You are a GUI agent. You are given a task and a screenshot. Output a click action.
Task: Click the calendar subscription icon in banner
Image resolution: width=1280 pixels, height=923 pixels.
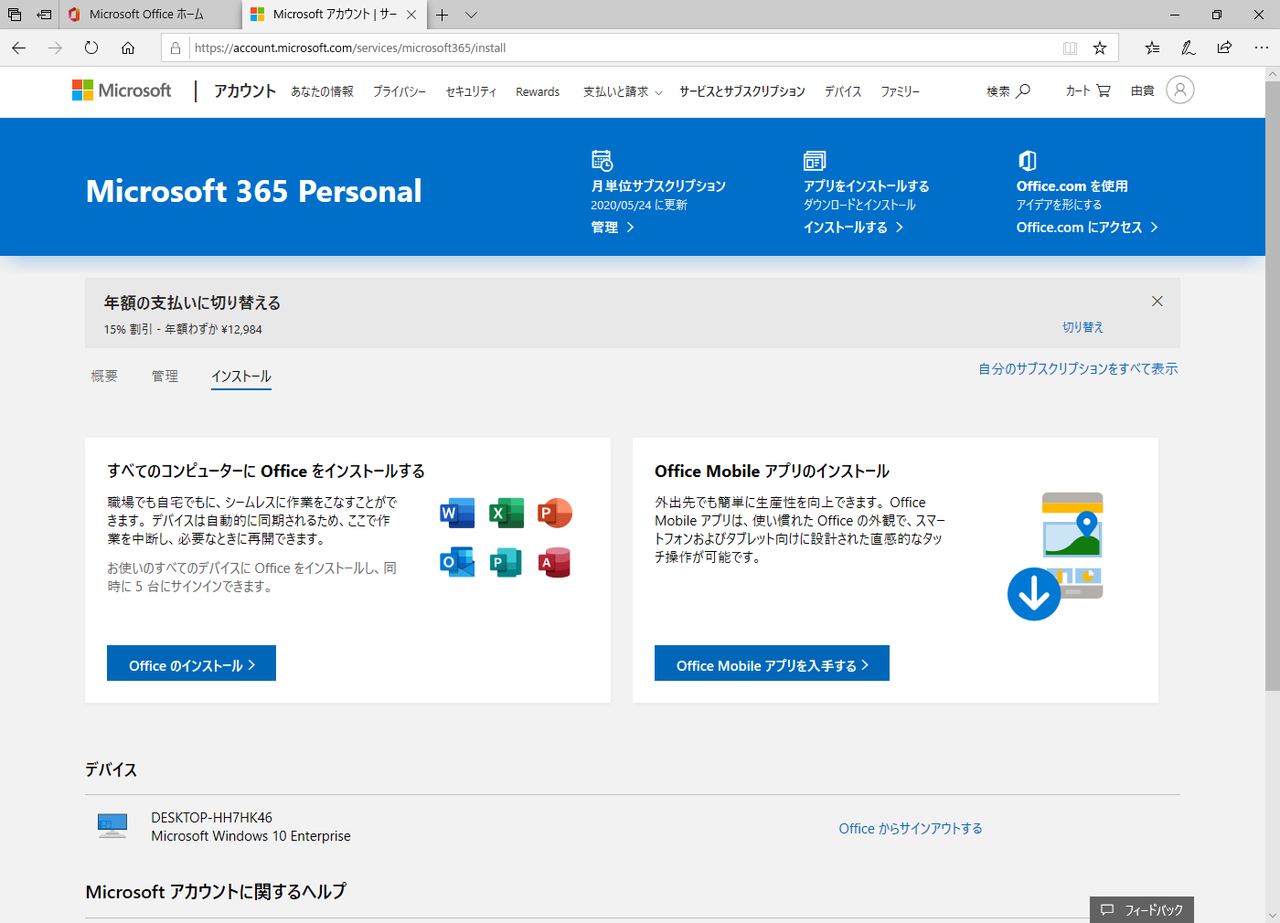602,160
